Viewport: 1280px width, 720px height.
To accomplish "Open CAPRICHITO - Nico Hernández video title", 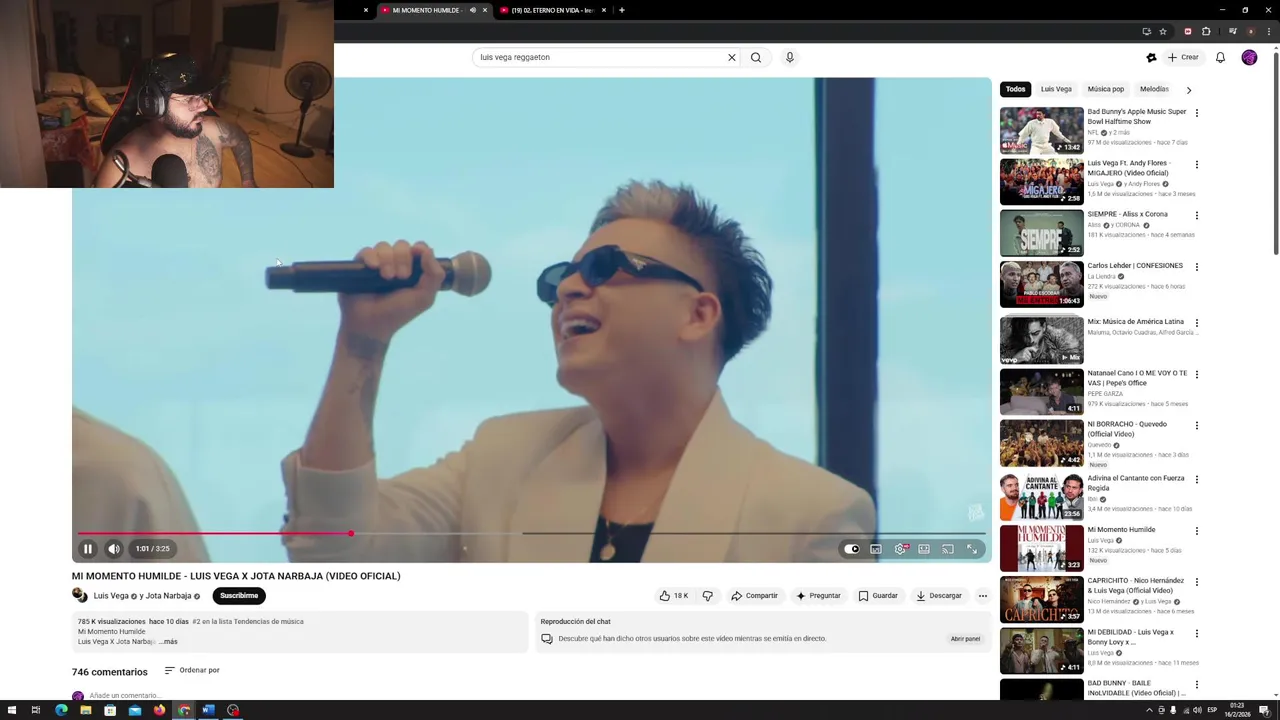I will [x=1136, y=586].
